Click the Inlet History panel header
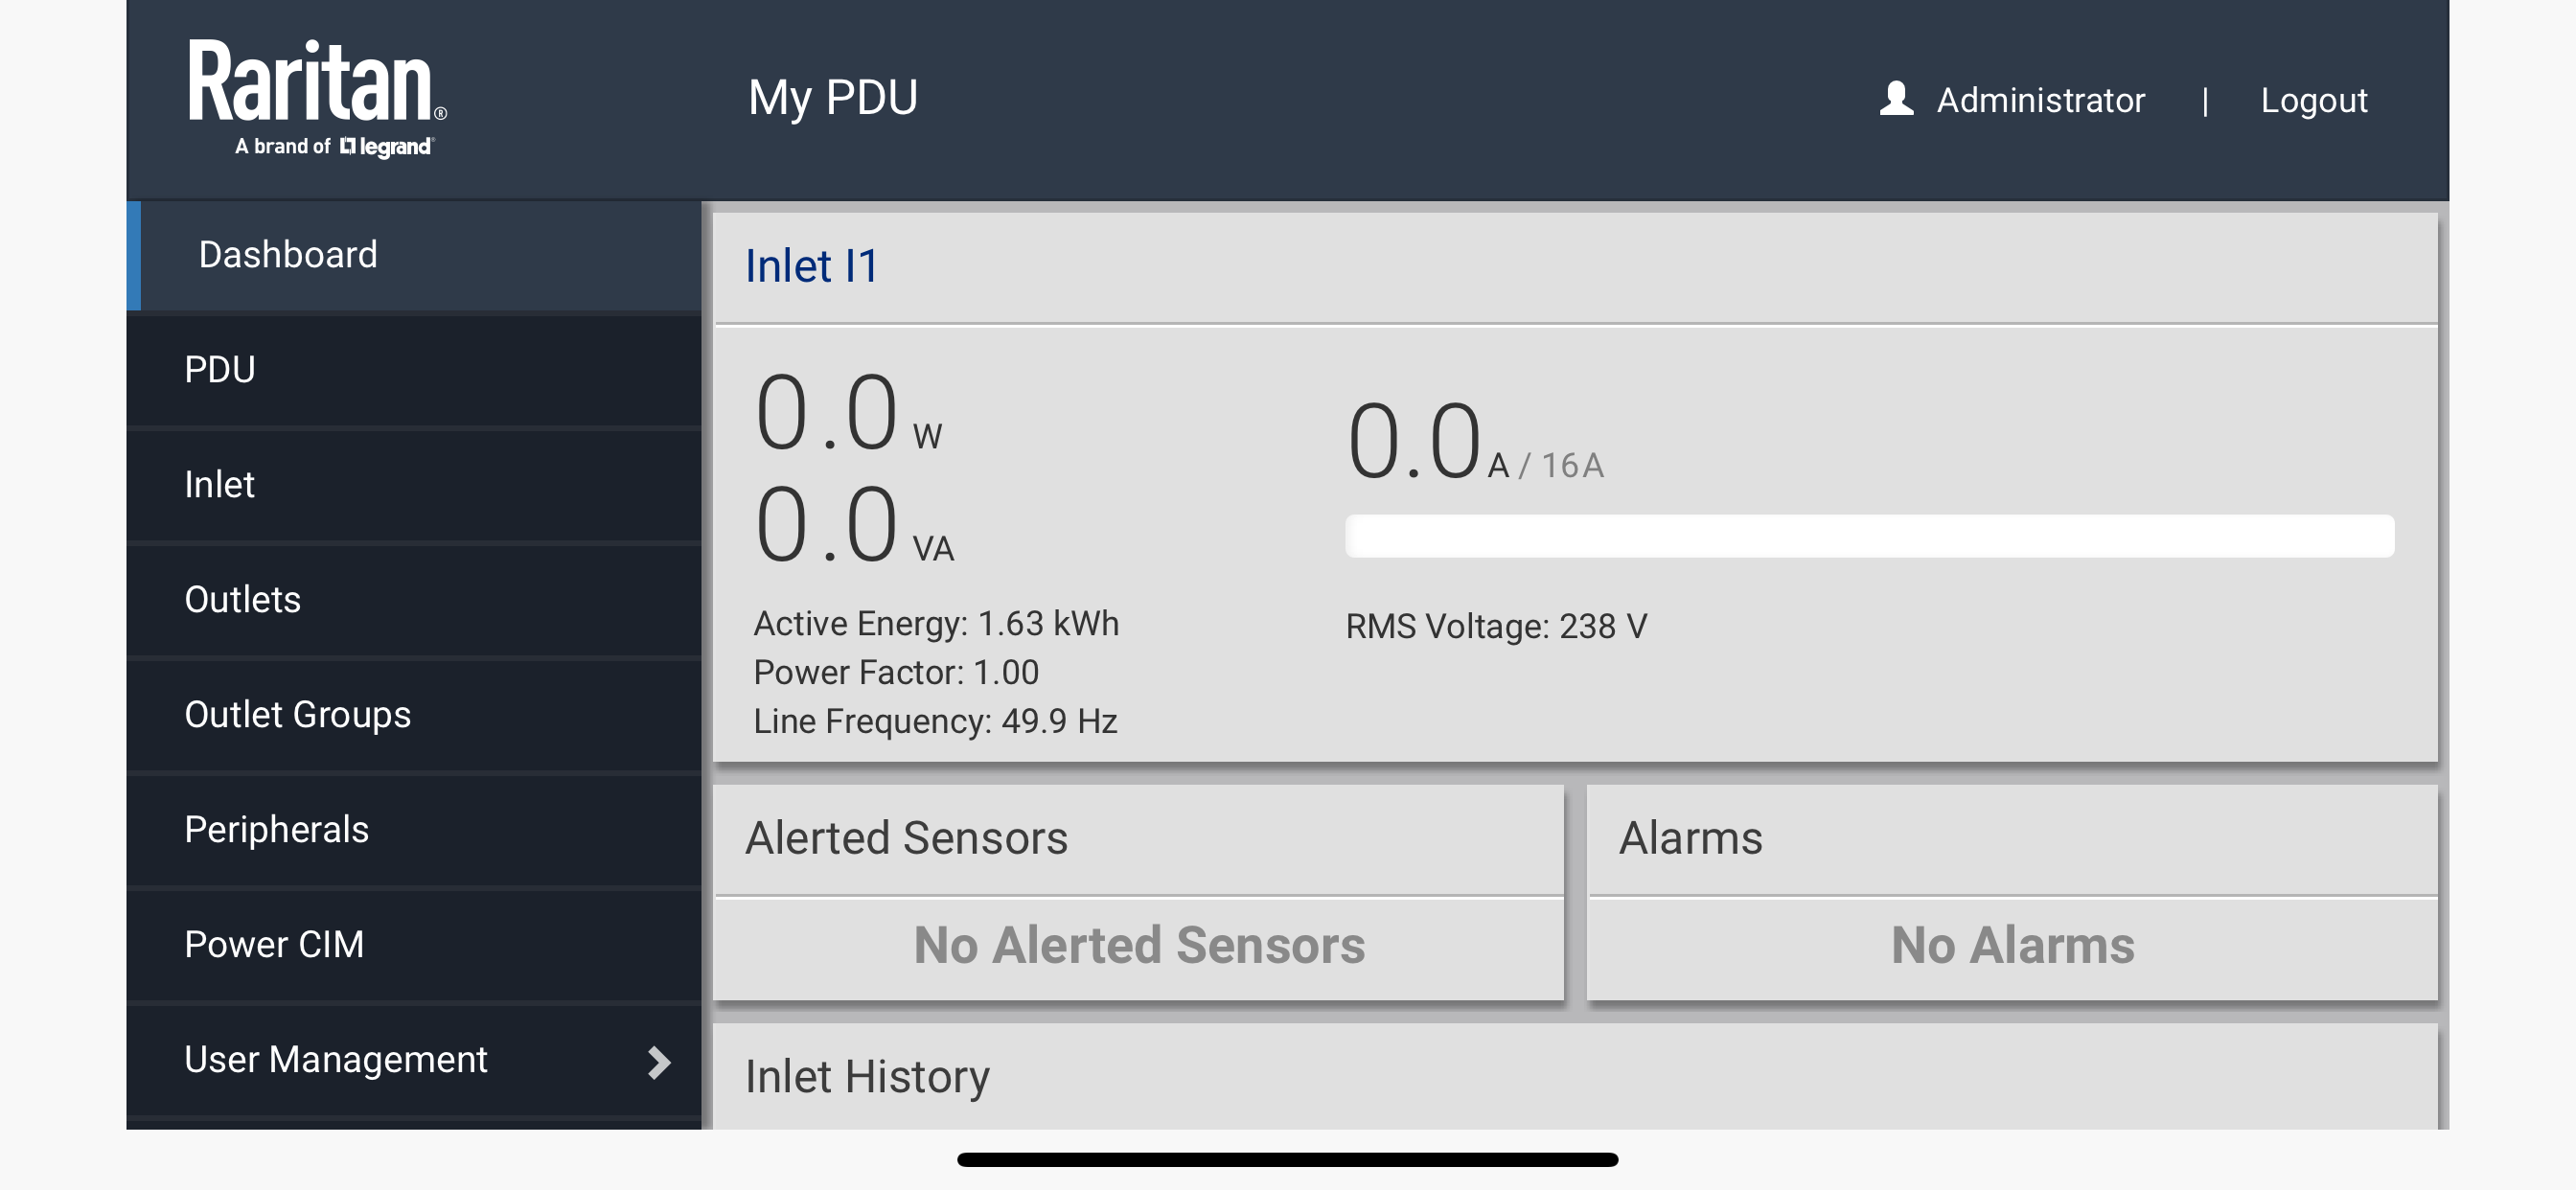 click(x=1575, y=1077)
